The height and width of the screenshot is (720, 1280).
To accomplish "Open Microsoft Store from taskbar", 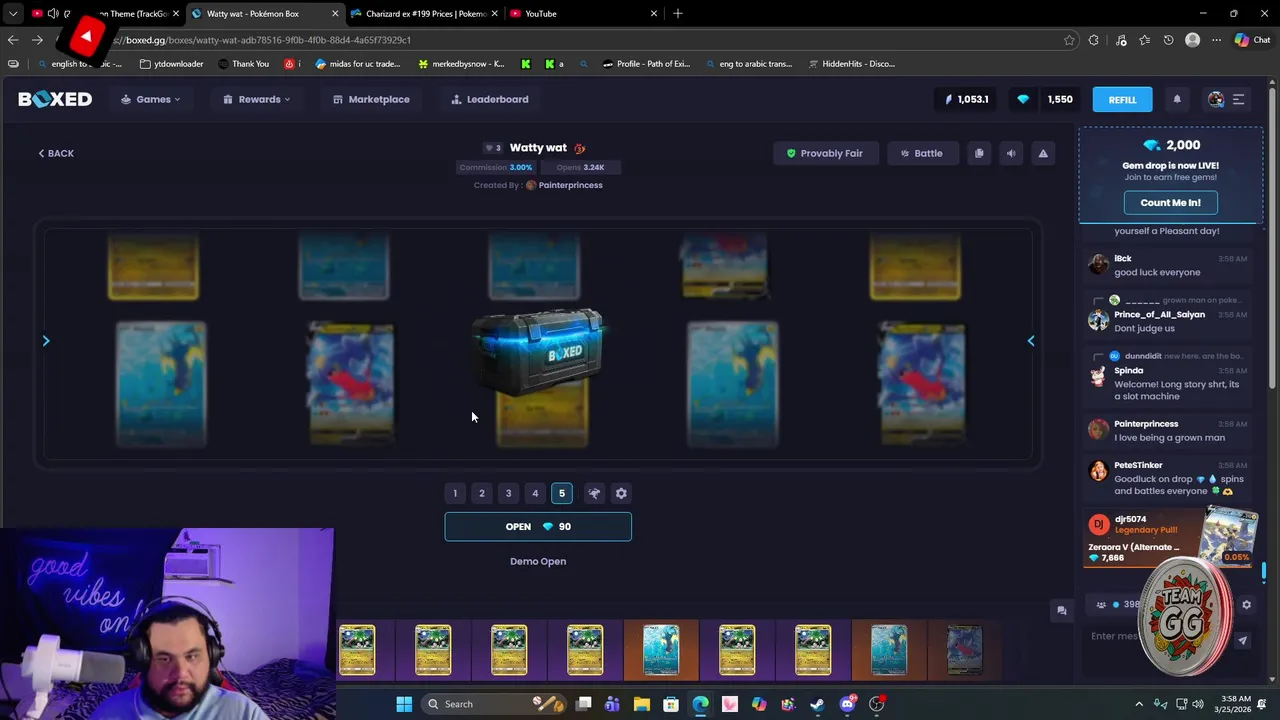I will tap(671, 704).
